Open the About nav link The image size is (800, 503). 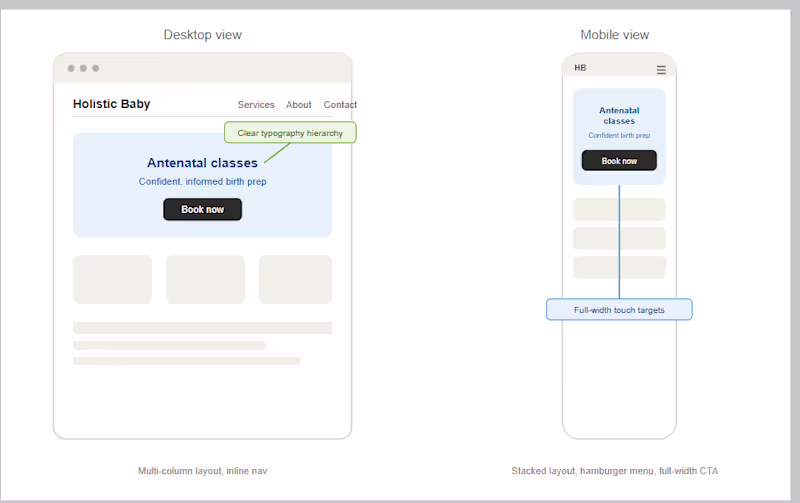point(298,105)
